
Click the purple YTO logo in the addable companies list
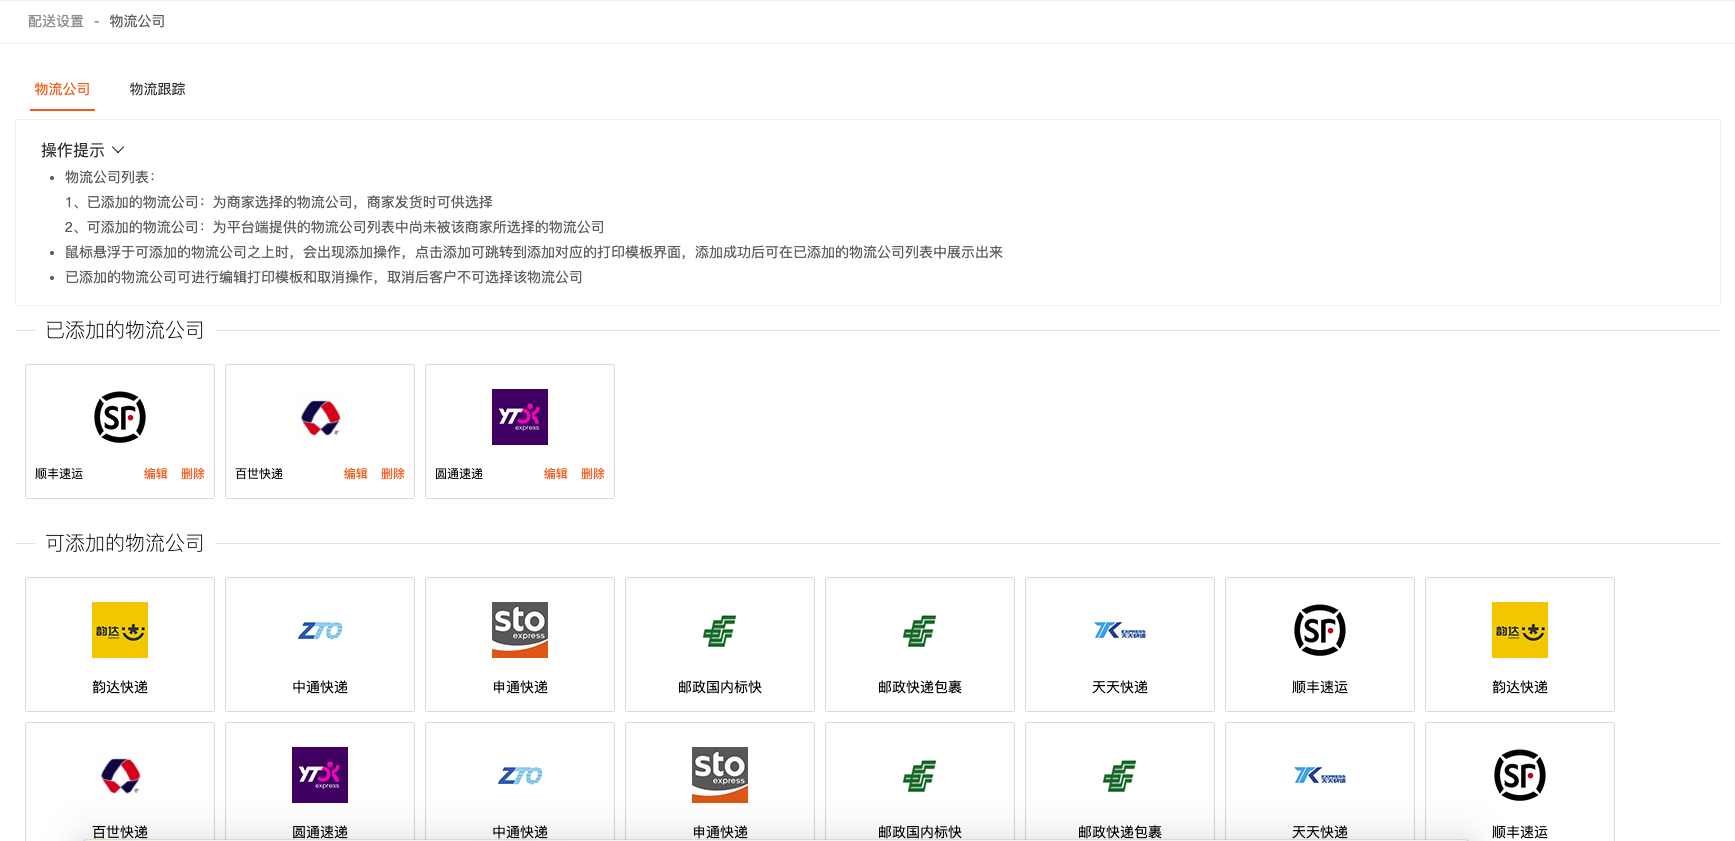coord(320,775)
